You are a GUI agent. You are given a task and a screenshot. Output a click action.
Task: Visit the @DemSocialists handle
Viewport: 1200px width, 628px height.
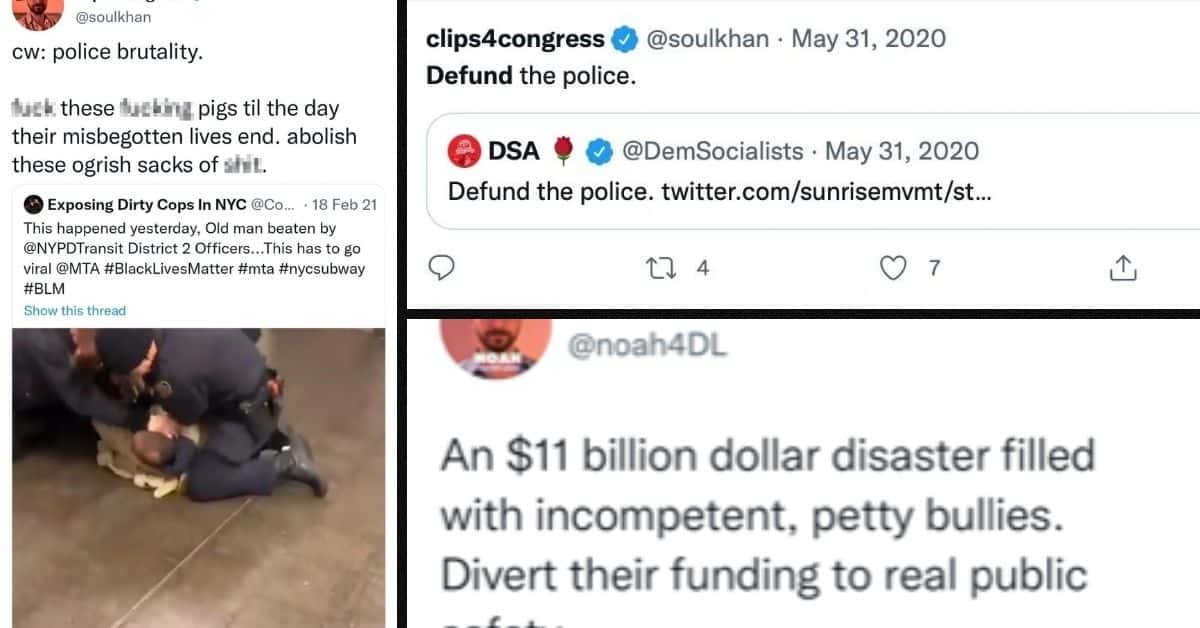click(712, 151)
